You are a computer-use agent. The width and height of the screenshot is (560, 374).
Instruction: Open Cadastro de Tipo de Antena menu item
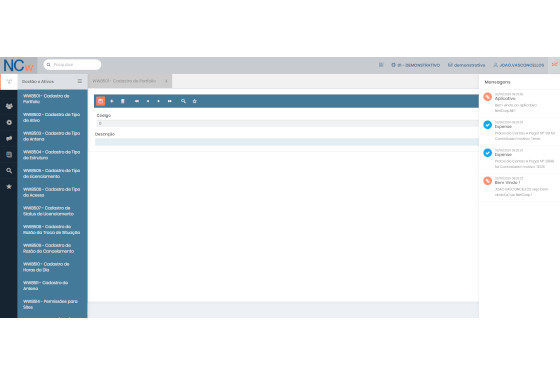pos(52,136)
